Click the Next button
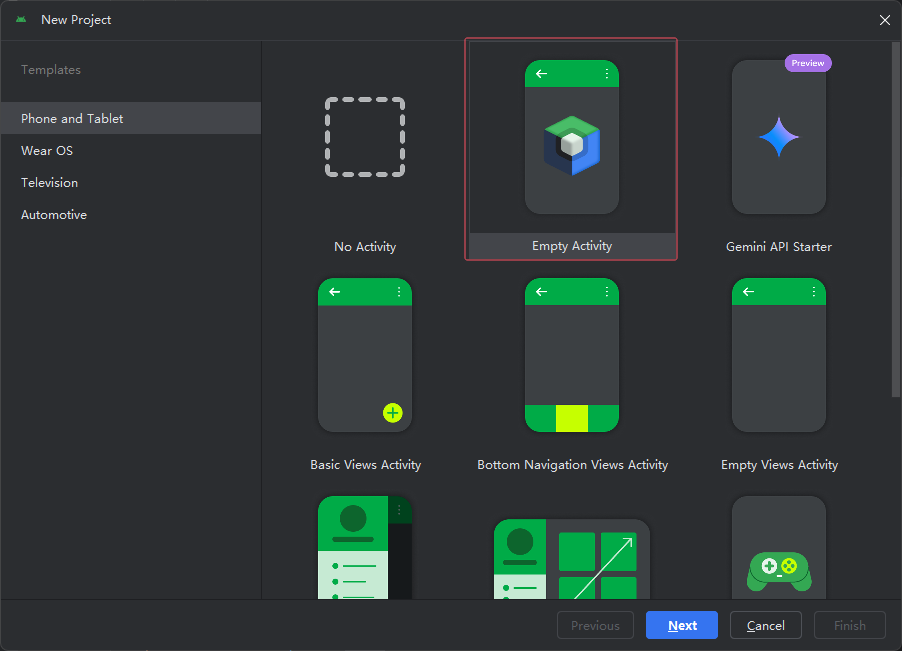Screen dimensions: 902x651 coord(681,625)
